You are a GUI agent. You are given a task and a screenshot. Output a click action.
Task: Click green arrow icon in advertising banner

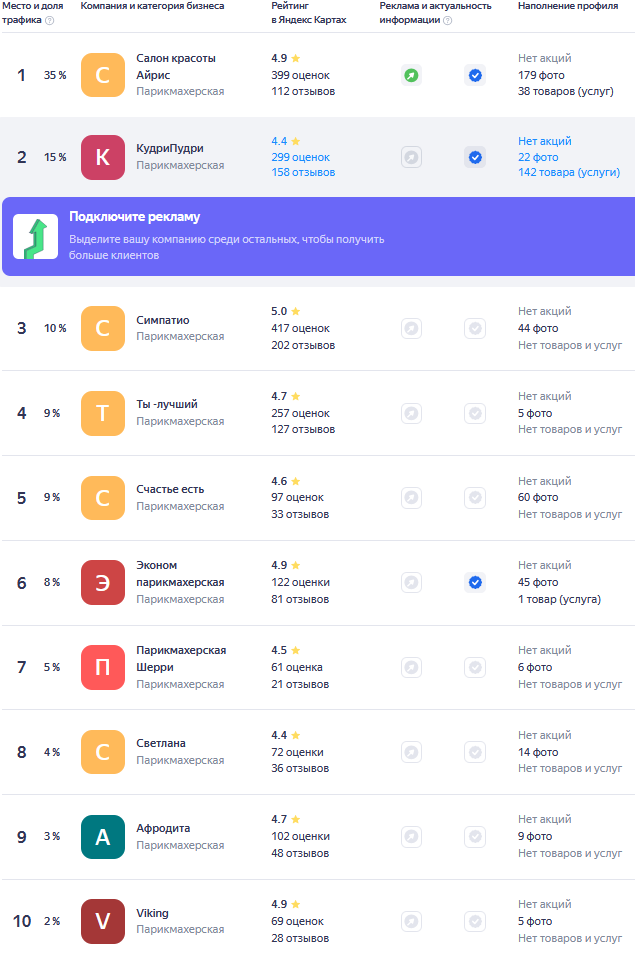(35, 236)
